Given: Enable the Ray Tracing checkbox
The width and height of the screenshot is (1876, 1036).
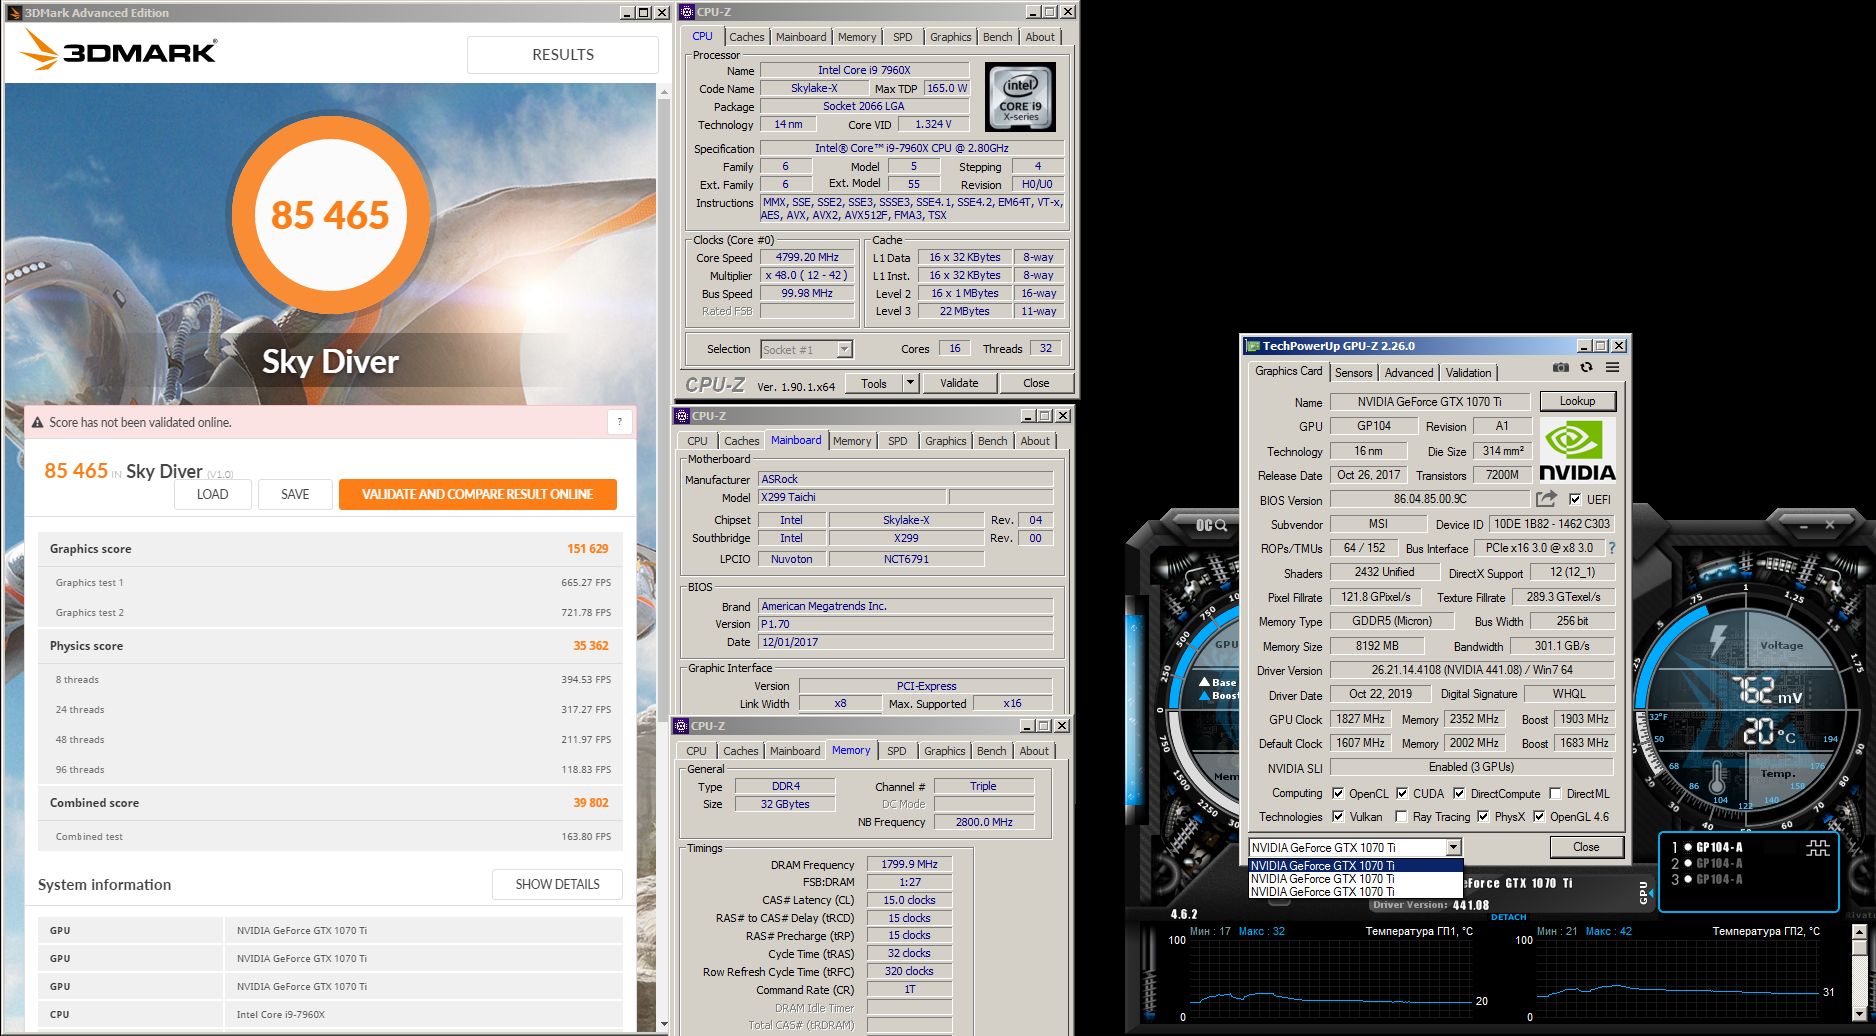Looking at the screenshot, I should (x=1401, y=816).
